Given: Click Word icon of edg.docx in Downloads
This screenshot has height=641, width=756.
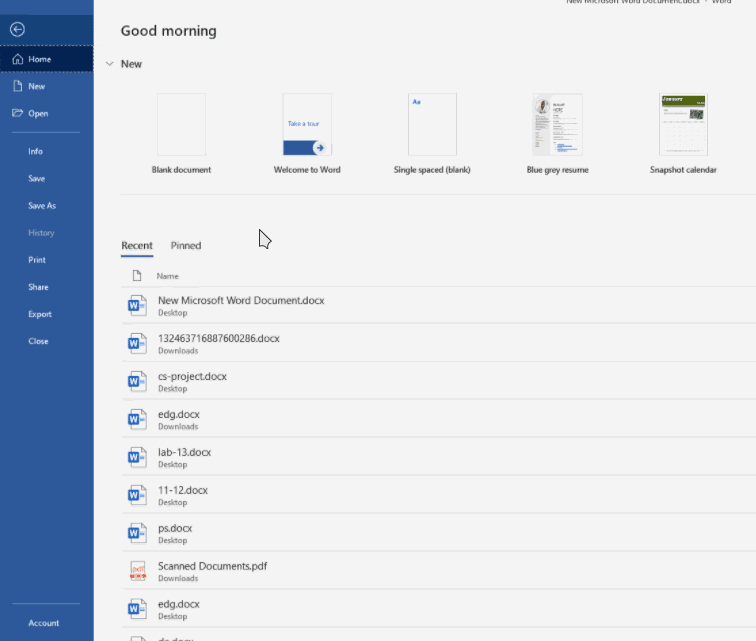Looking at the screenshot, I should coord(137,419).
